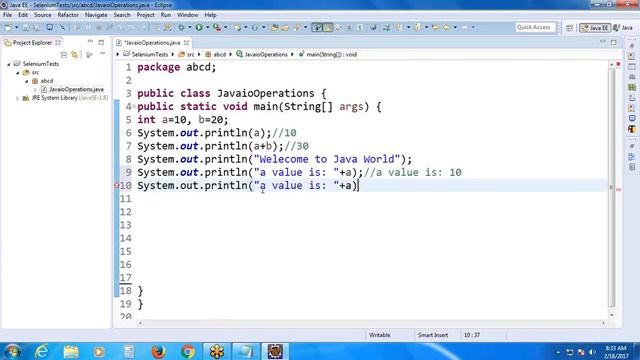Toggle Show Whitespace Characters

pyautogui.click(x=360, y=27)
